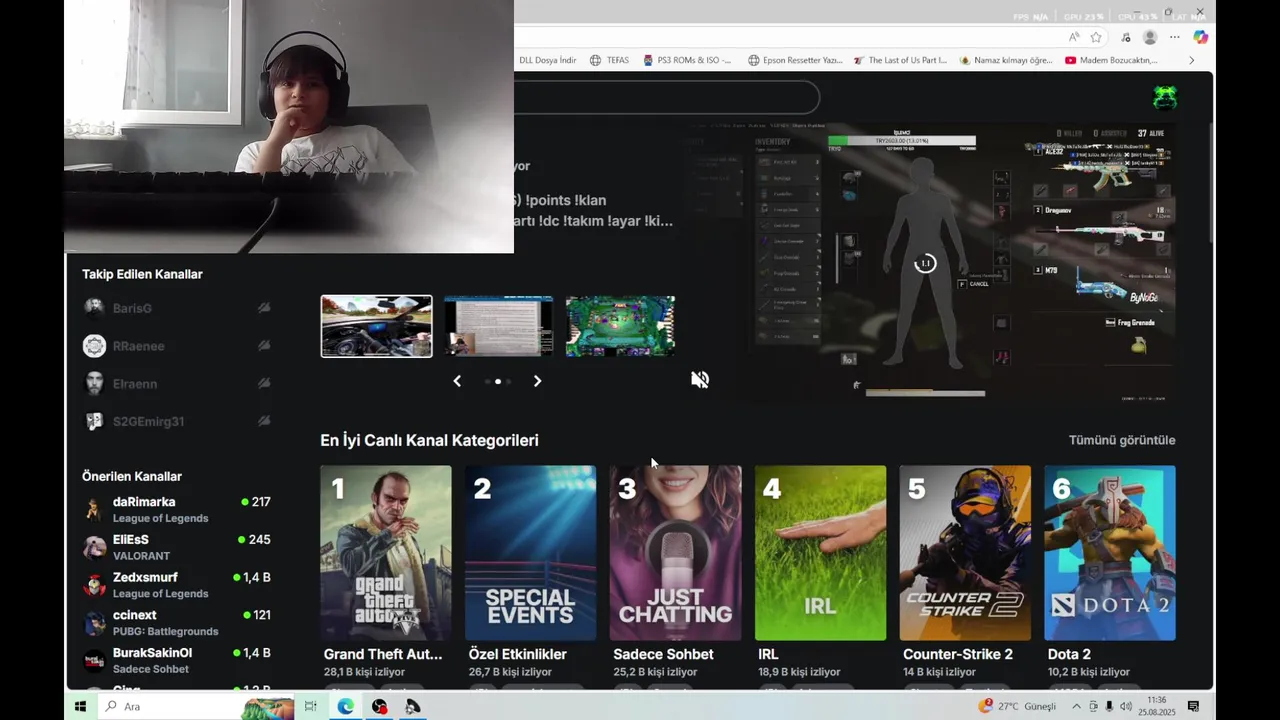The image size is (1280, 720).
Task: Open Task View in taskbar
Action: (x=310, y=706)
